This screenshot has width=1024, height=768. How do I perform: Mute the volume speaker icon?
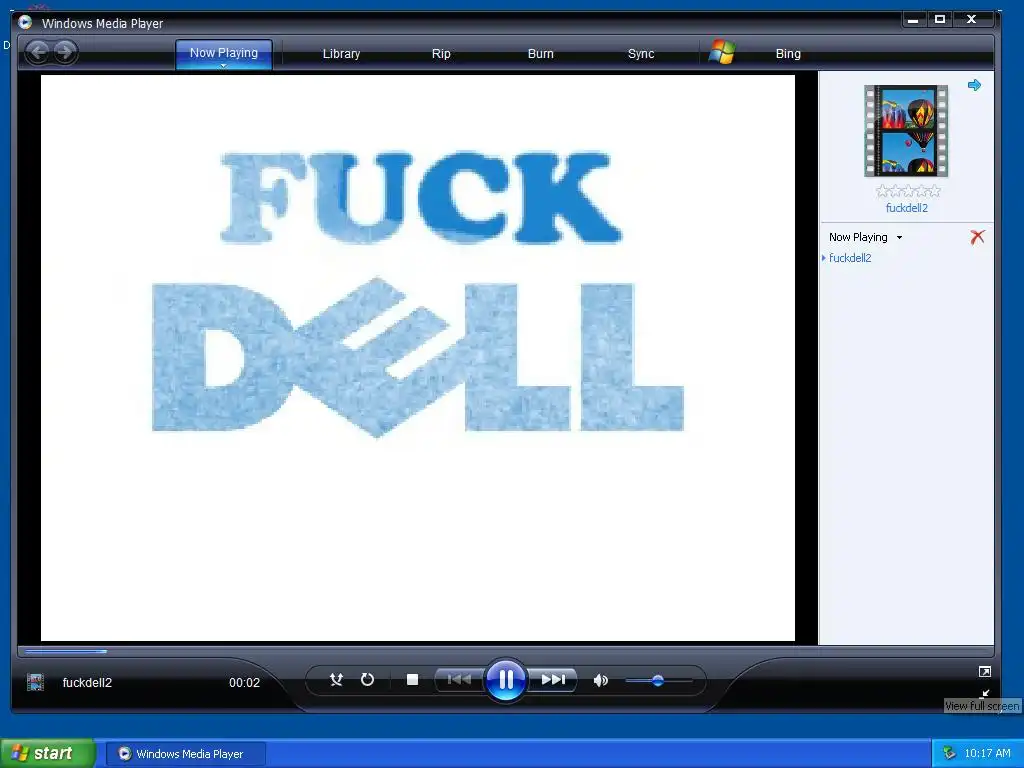pos(600,680)
